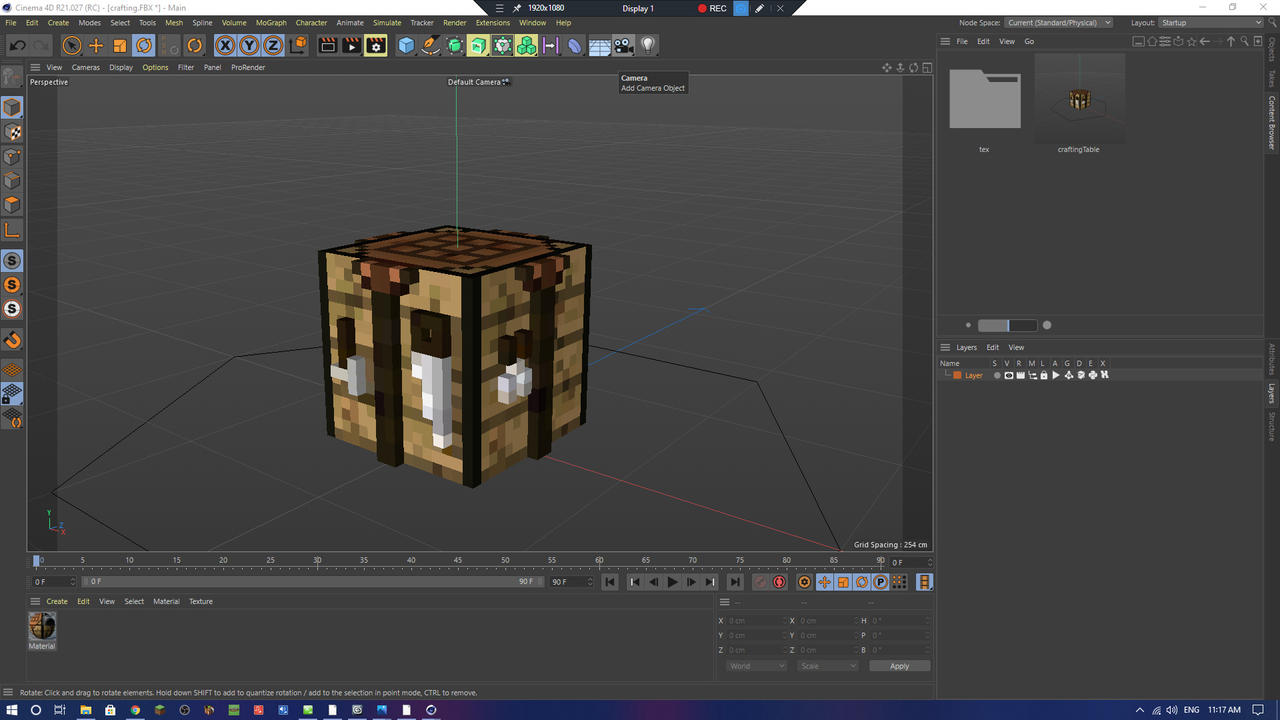Add a Camera object

click(x=624, y=45)
